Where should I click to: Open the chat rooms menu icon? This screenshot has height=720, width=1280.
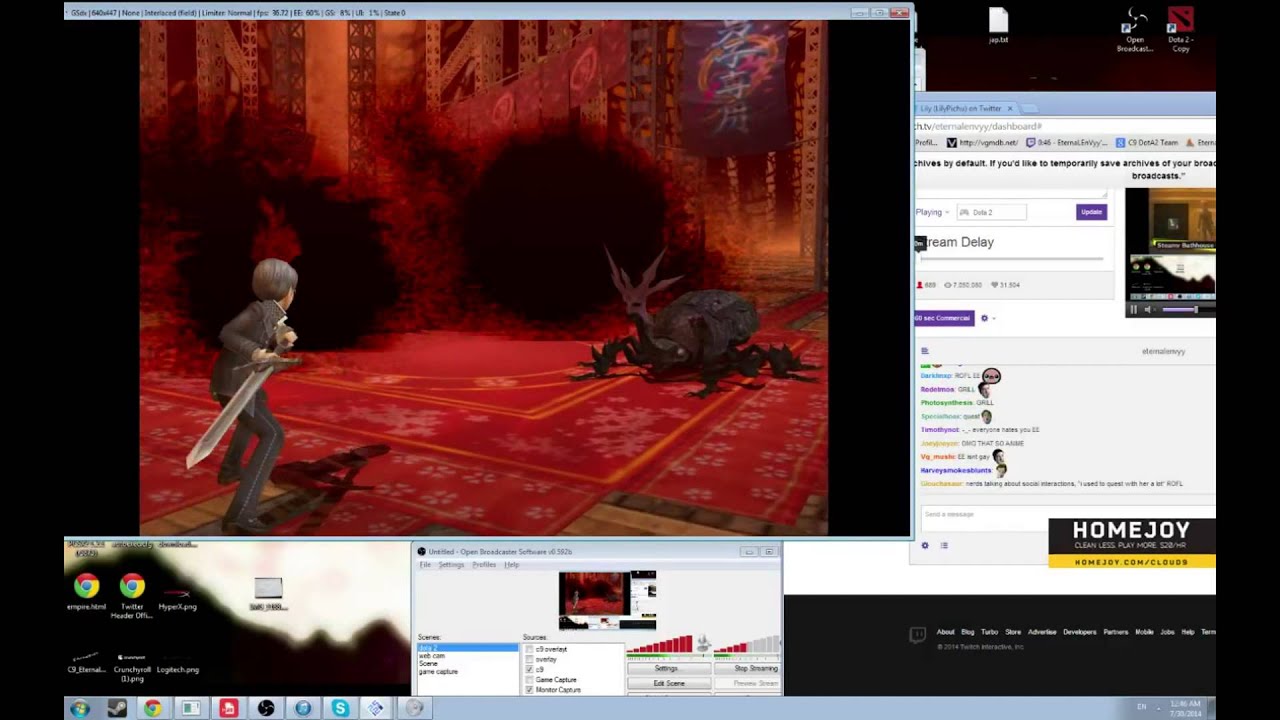point(925,351)
